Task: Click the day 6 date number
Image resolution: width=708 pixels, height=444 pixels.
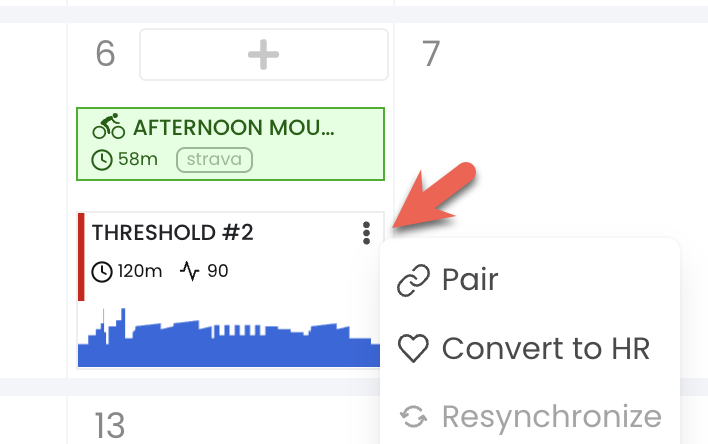Action: coord(105,54)
